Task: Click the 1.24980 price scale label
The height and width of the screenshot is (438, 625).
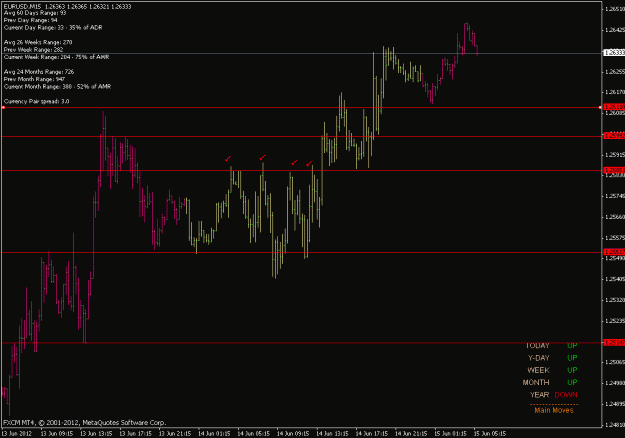Action: [615, 383]
